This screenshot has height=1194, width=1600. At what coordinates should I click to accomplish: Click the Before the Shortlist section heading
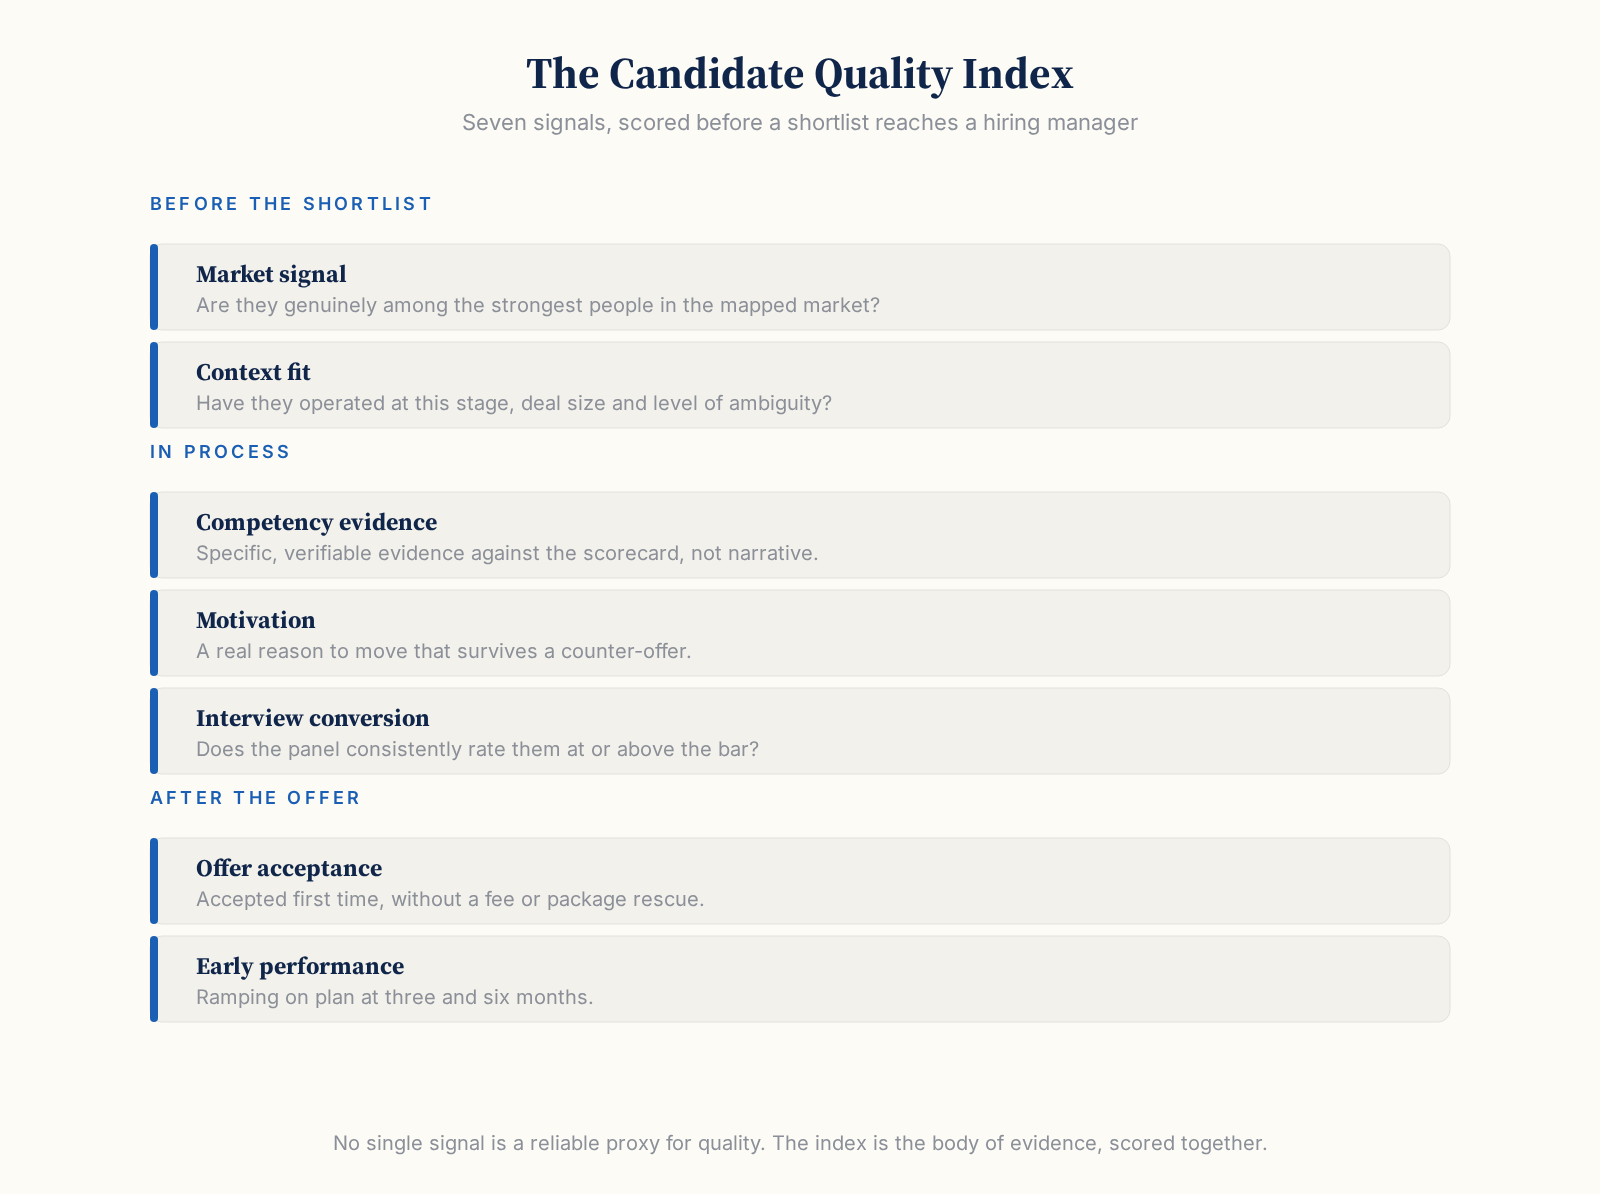click(291, 204)
